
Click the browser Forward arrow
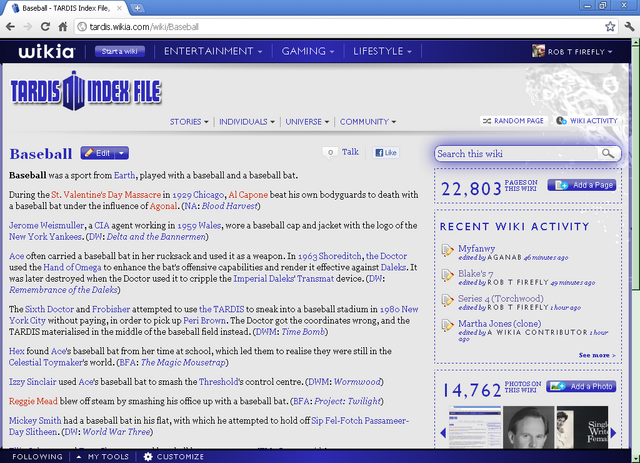click(x=28, y=27)
